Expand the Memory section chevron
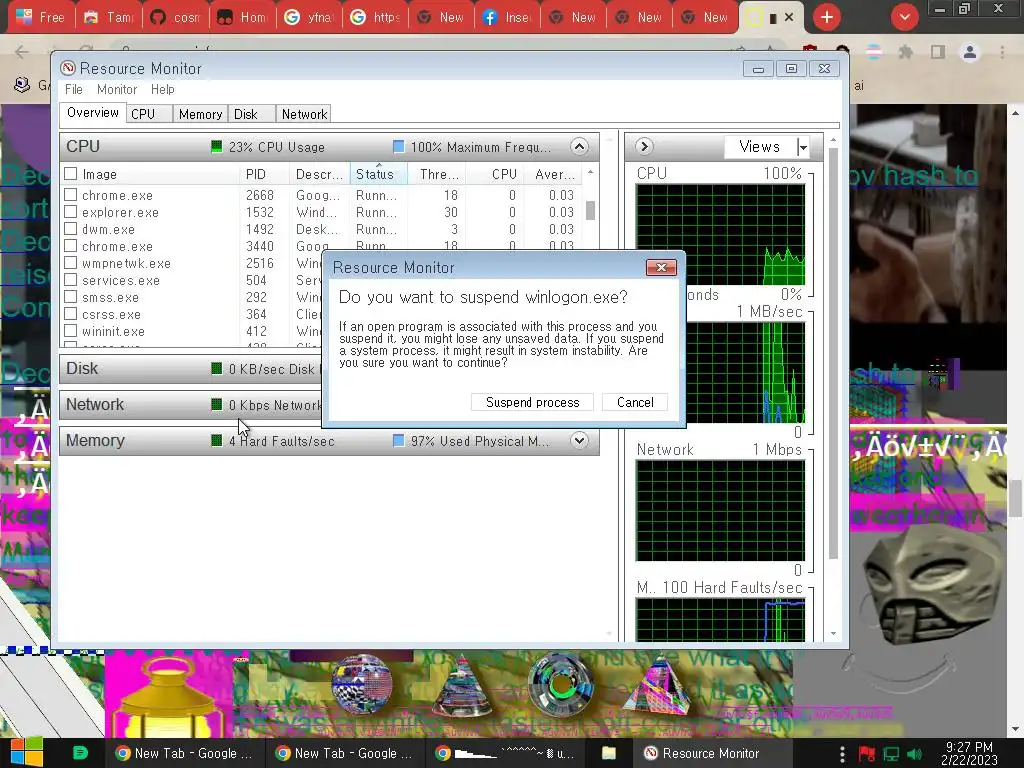The width and height of the screenshot is (1024, 768). (579, 440)
